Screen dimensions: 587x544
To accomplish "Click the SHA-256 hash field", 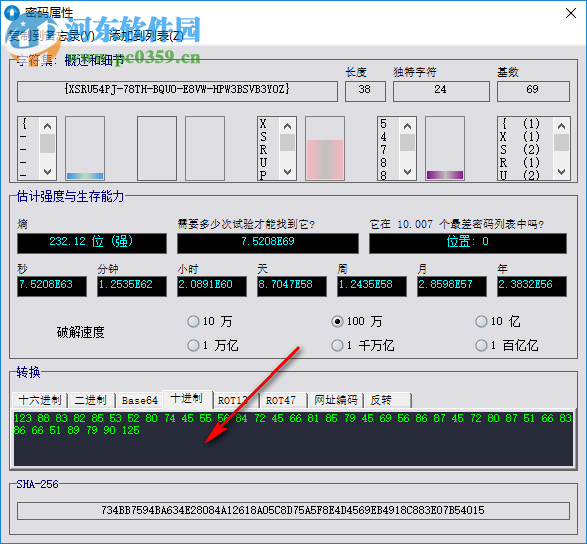I will click(293, 510).
